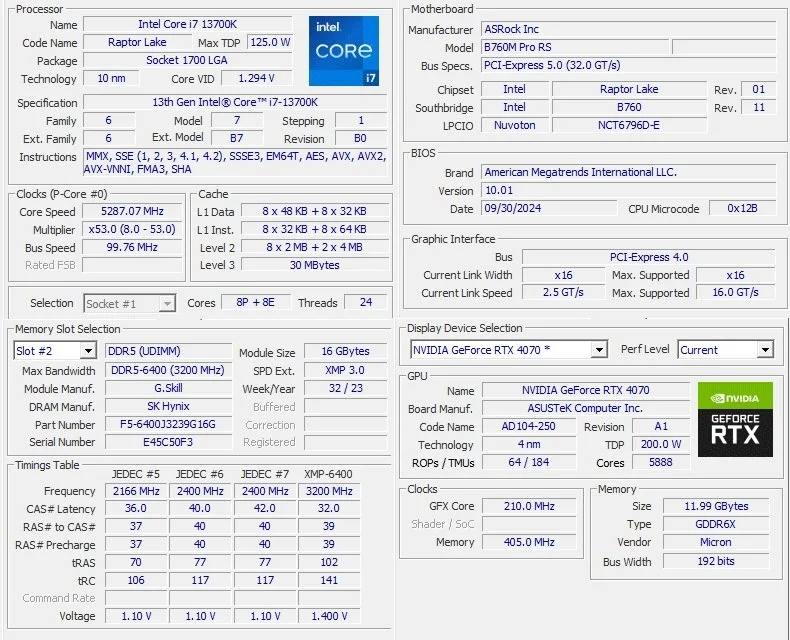Image resolution: width=790 pixels, height=640 pixels.
Task: Click the Current Link Speed 2.5 GT/s
Action: [x=563, y=292]
